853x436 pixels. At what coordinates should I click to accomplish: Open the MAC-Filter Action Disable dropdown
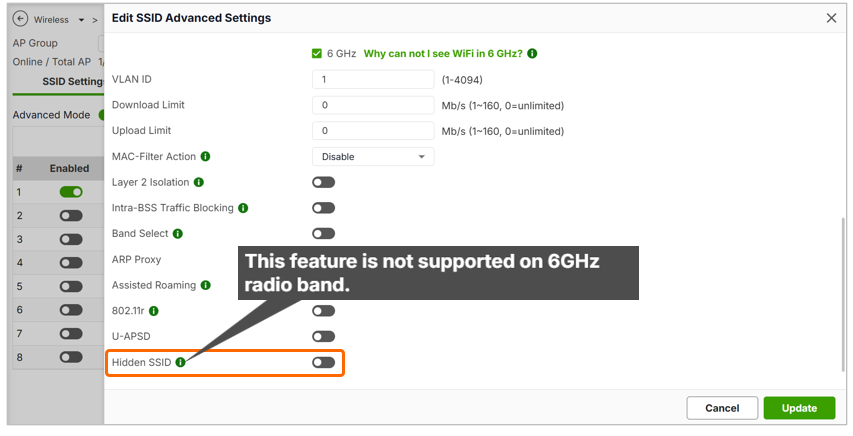coord(373,157)
